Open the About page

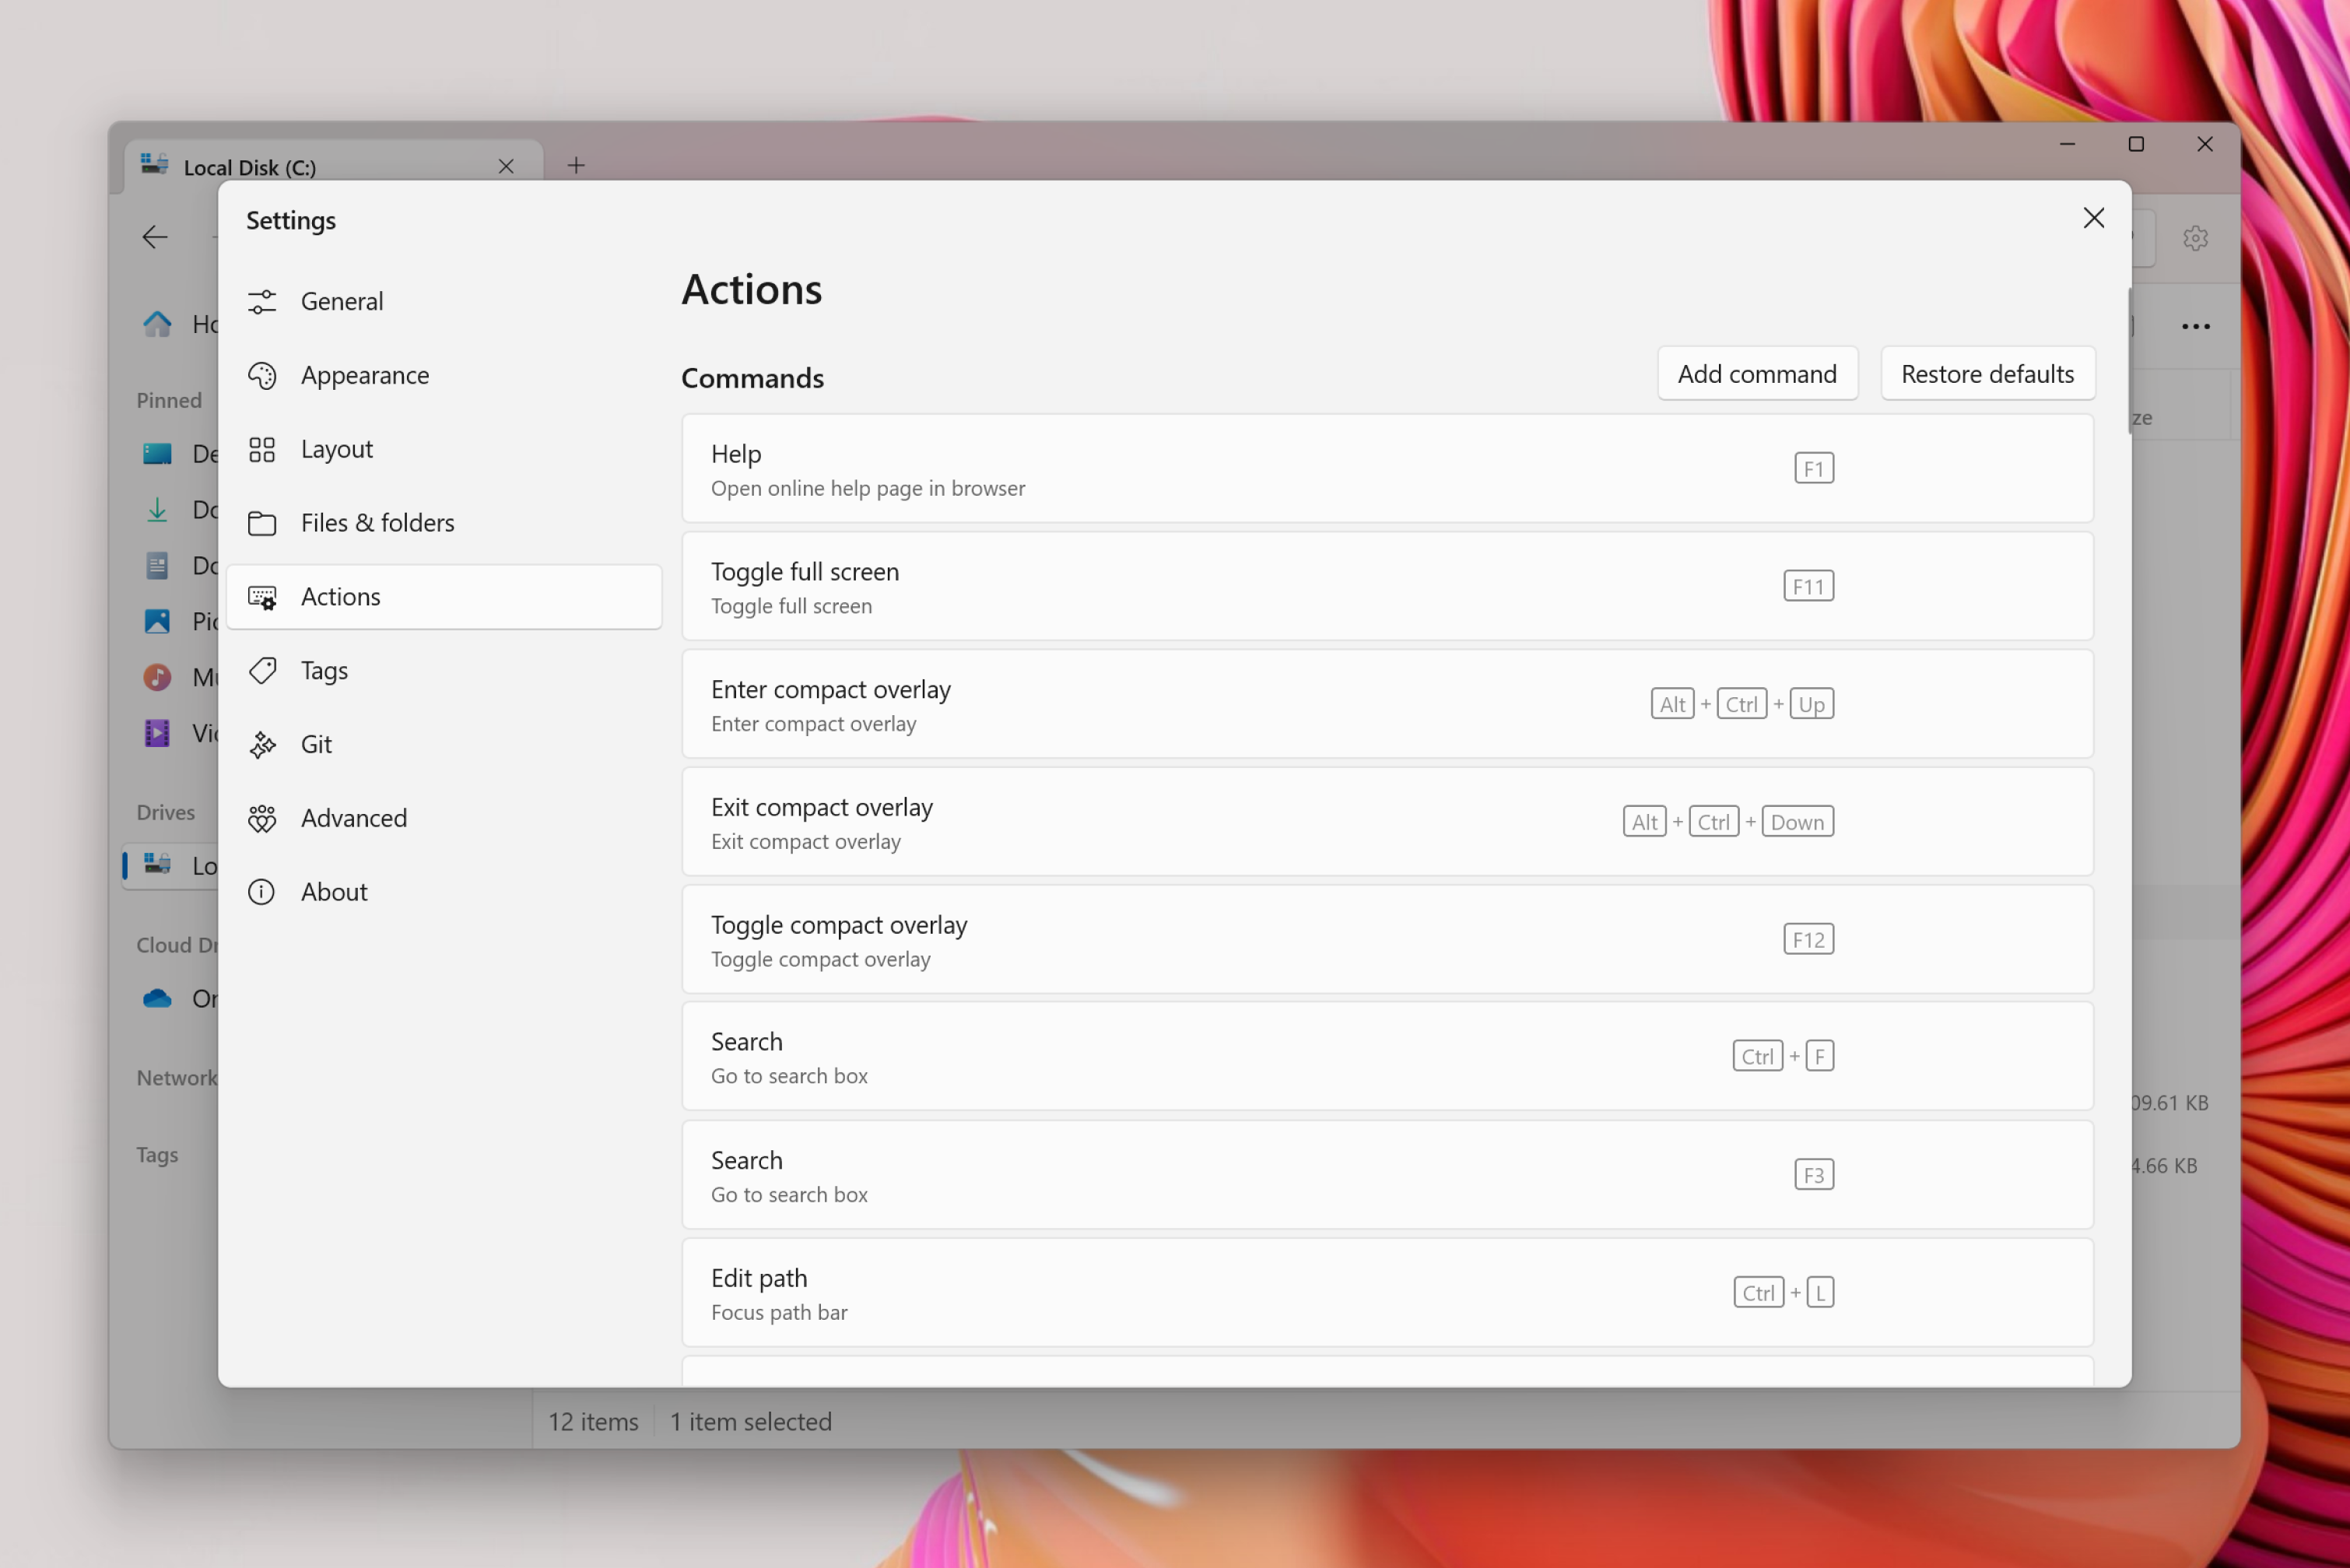pyautogui.click(x=334, y=891)
